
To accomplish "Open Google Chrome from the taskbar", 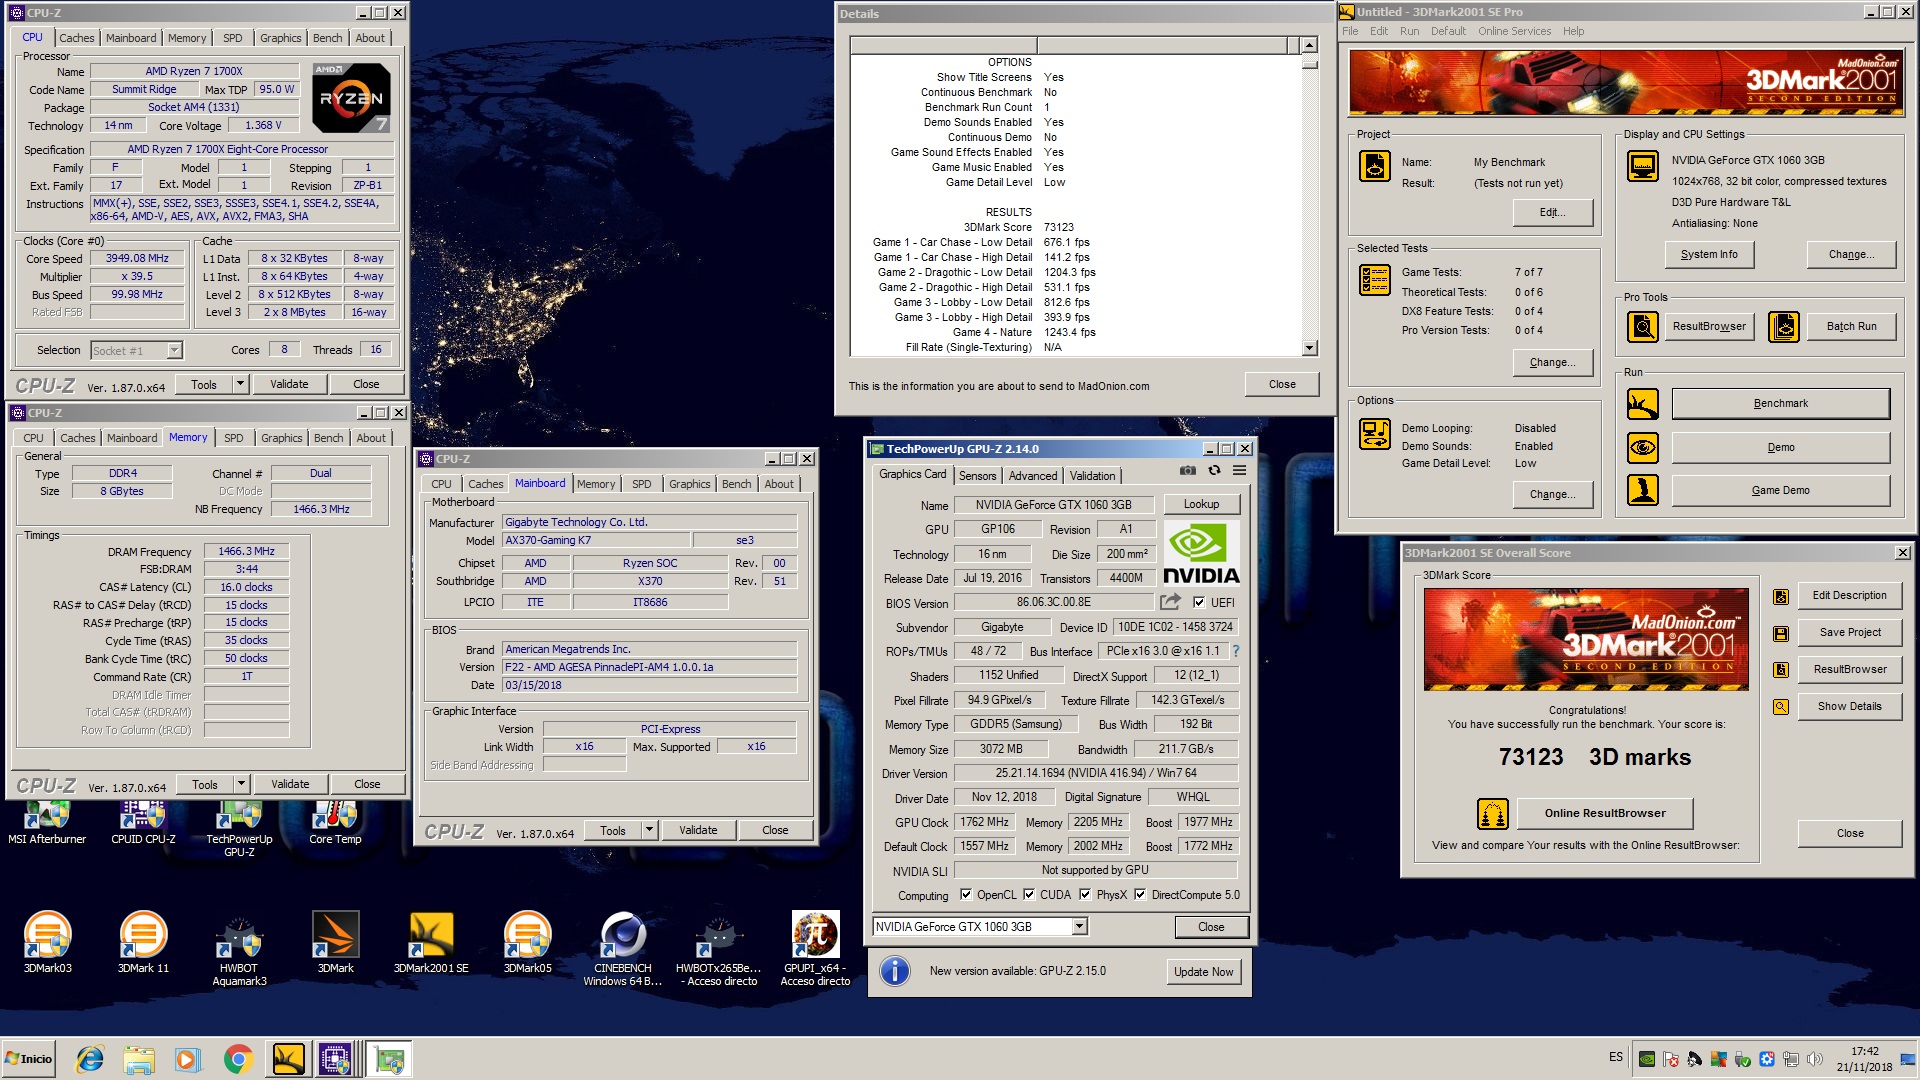I will point(238,1059).
